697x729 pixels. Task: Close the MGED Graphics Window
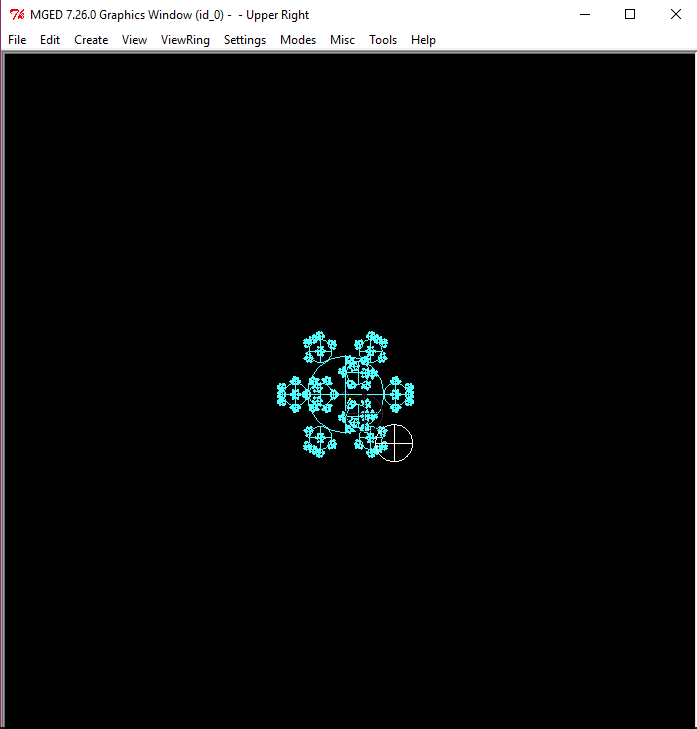tap(676, 14)
